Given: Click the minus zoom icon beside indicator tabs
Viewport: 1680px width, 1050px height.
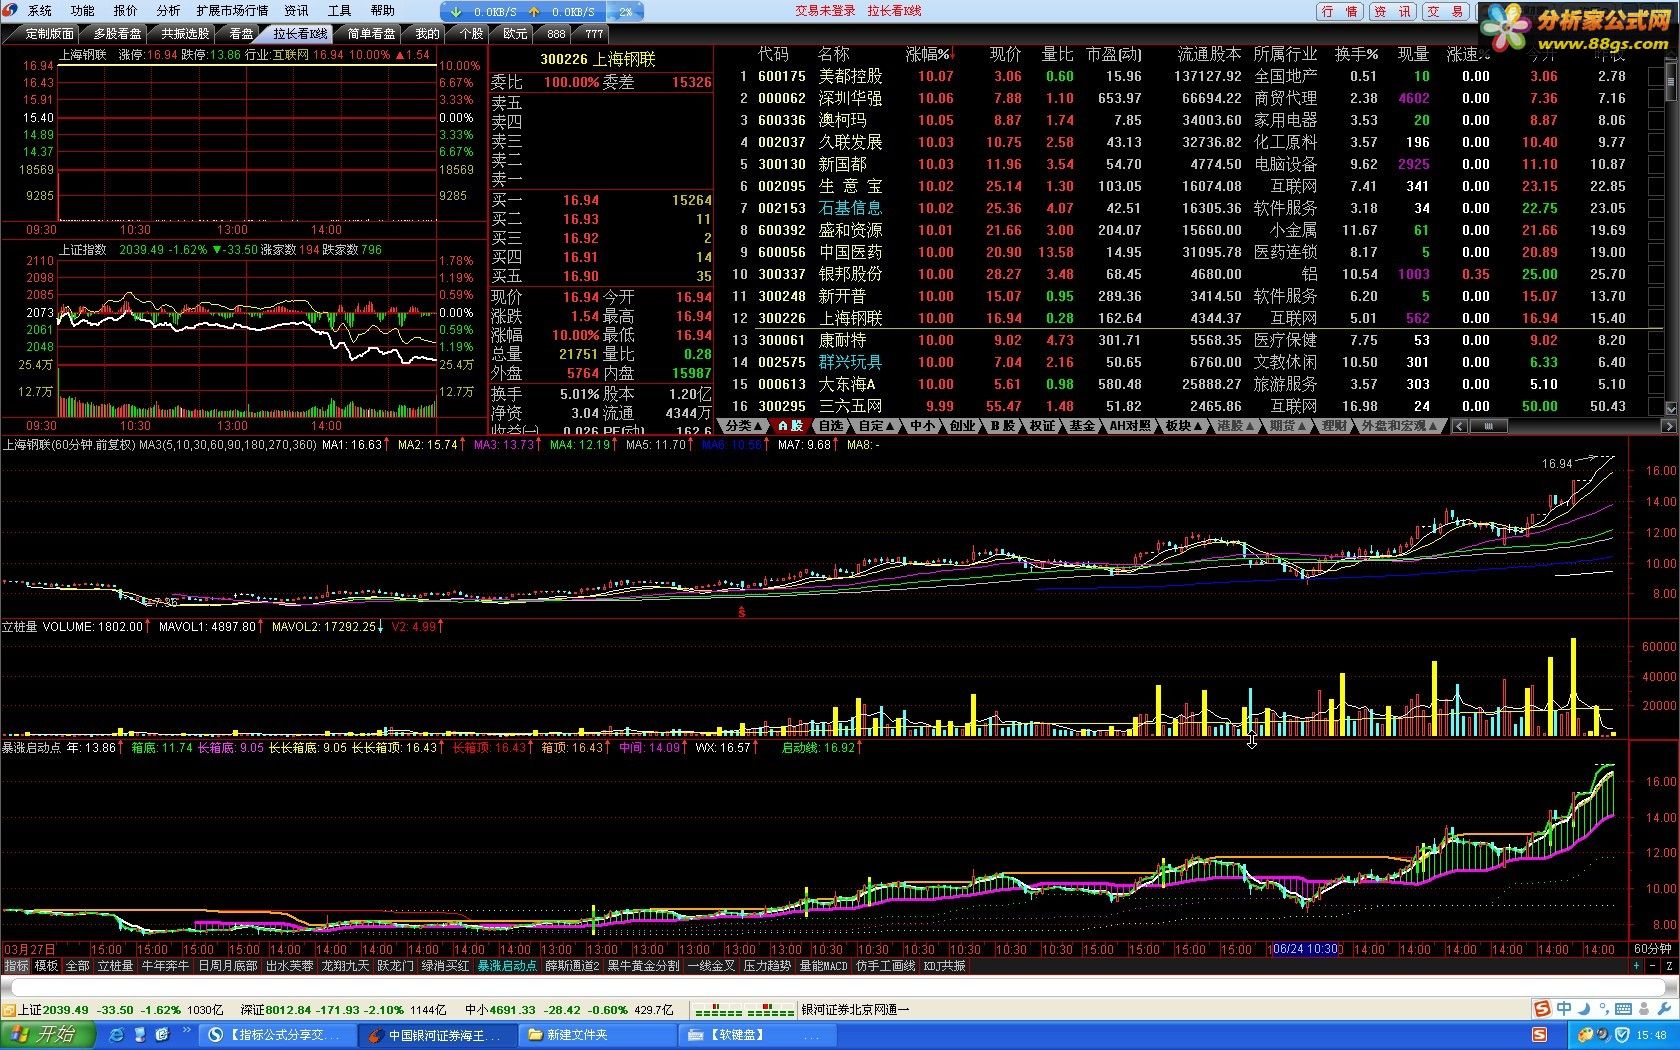Looking at the screenshot, I should 1652,966.
